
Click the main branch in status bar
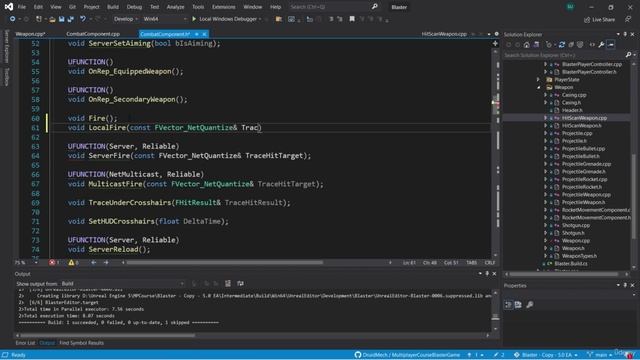[600, 355]
